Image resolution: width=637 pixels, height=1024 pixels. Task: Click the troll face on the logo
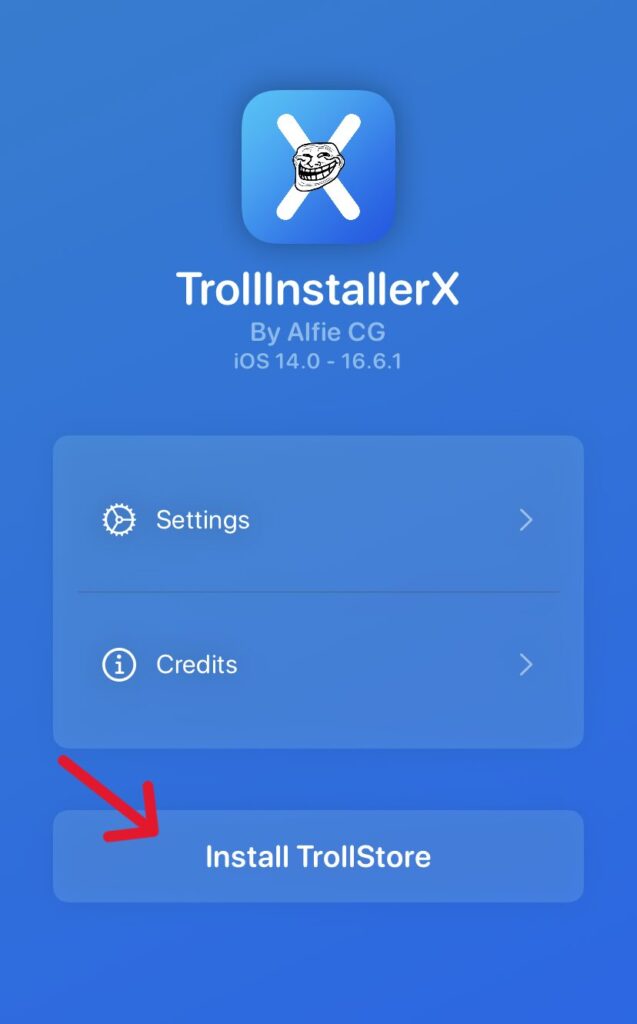coord(318,167)
